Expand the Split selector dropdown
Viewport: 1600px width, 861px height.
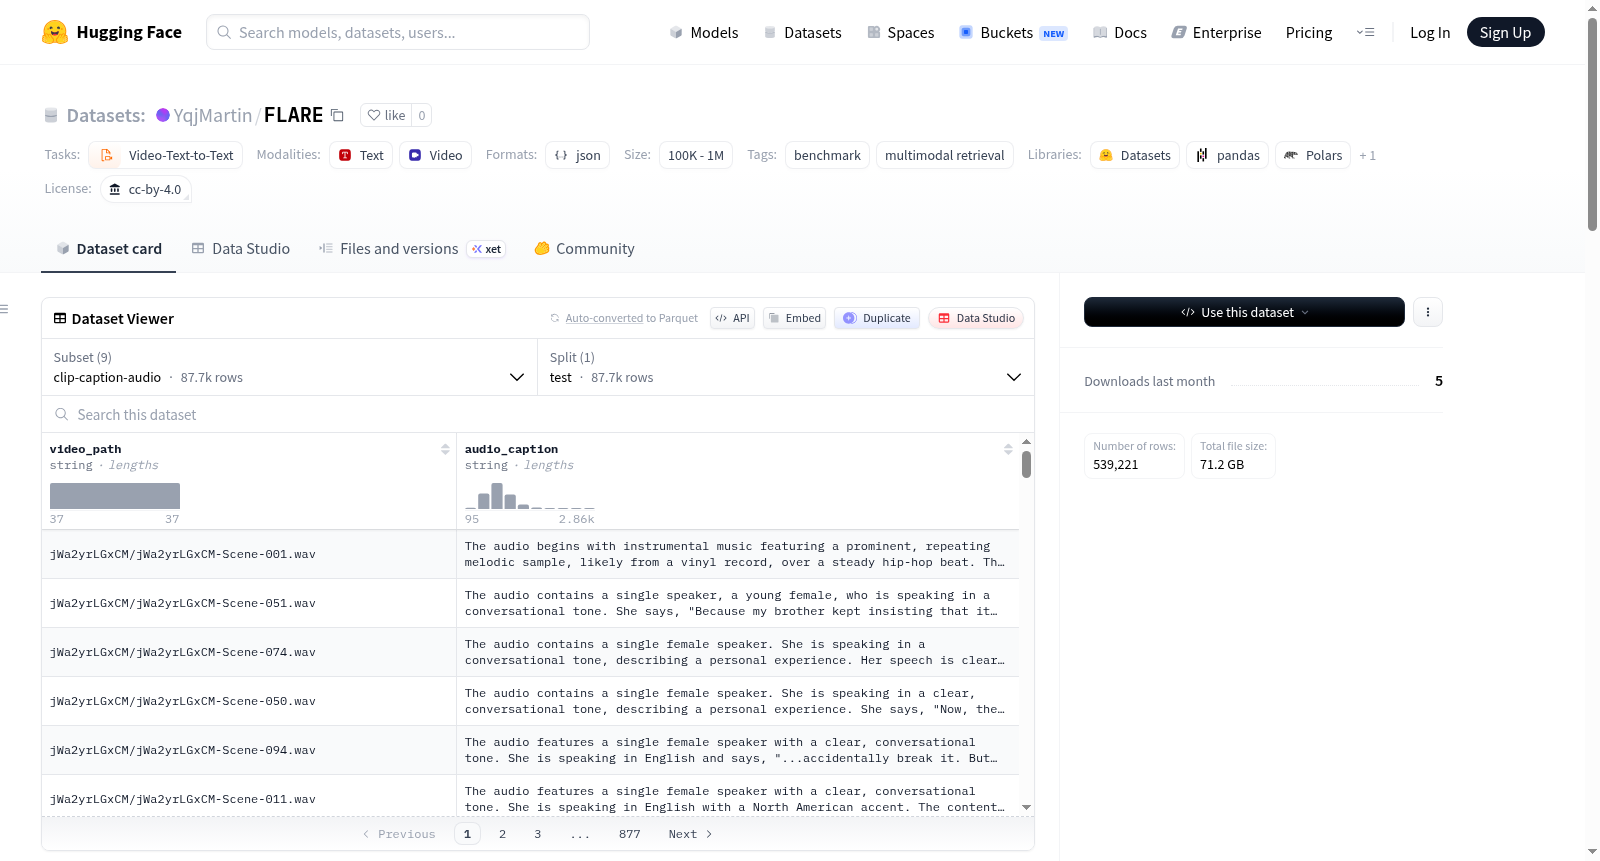pos(786,367)
